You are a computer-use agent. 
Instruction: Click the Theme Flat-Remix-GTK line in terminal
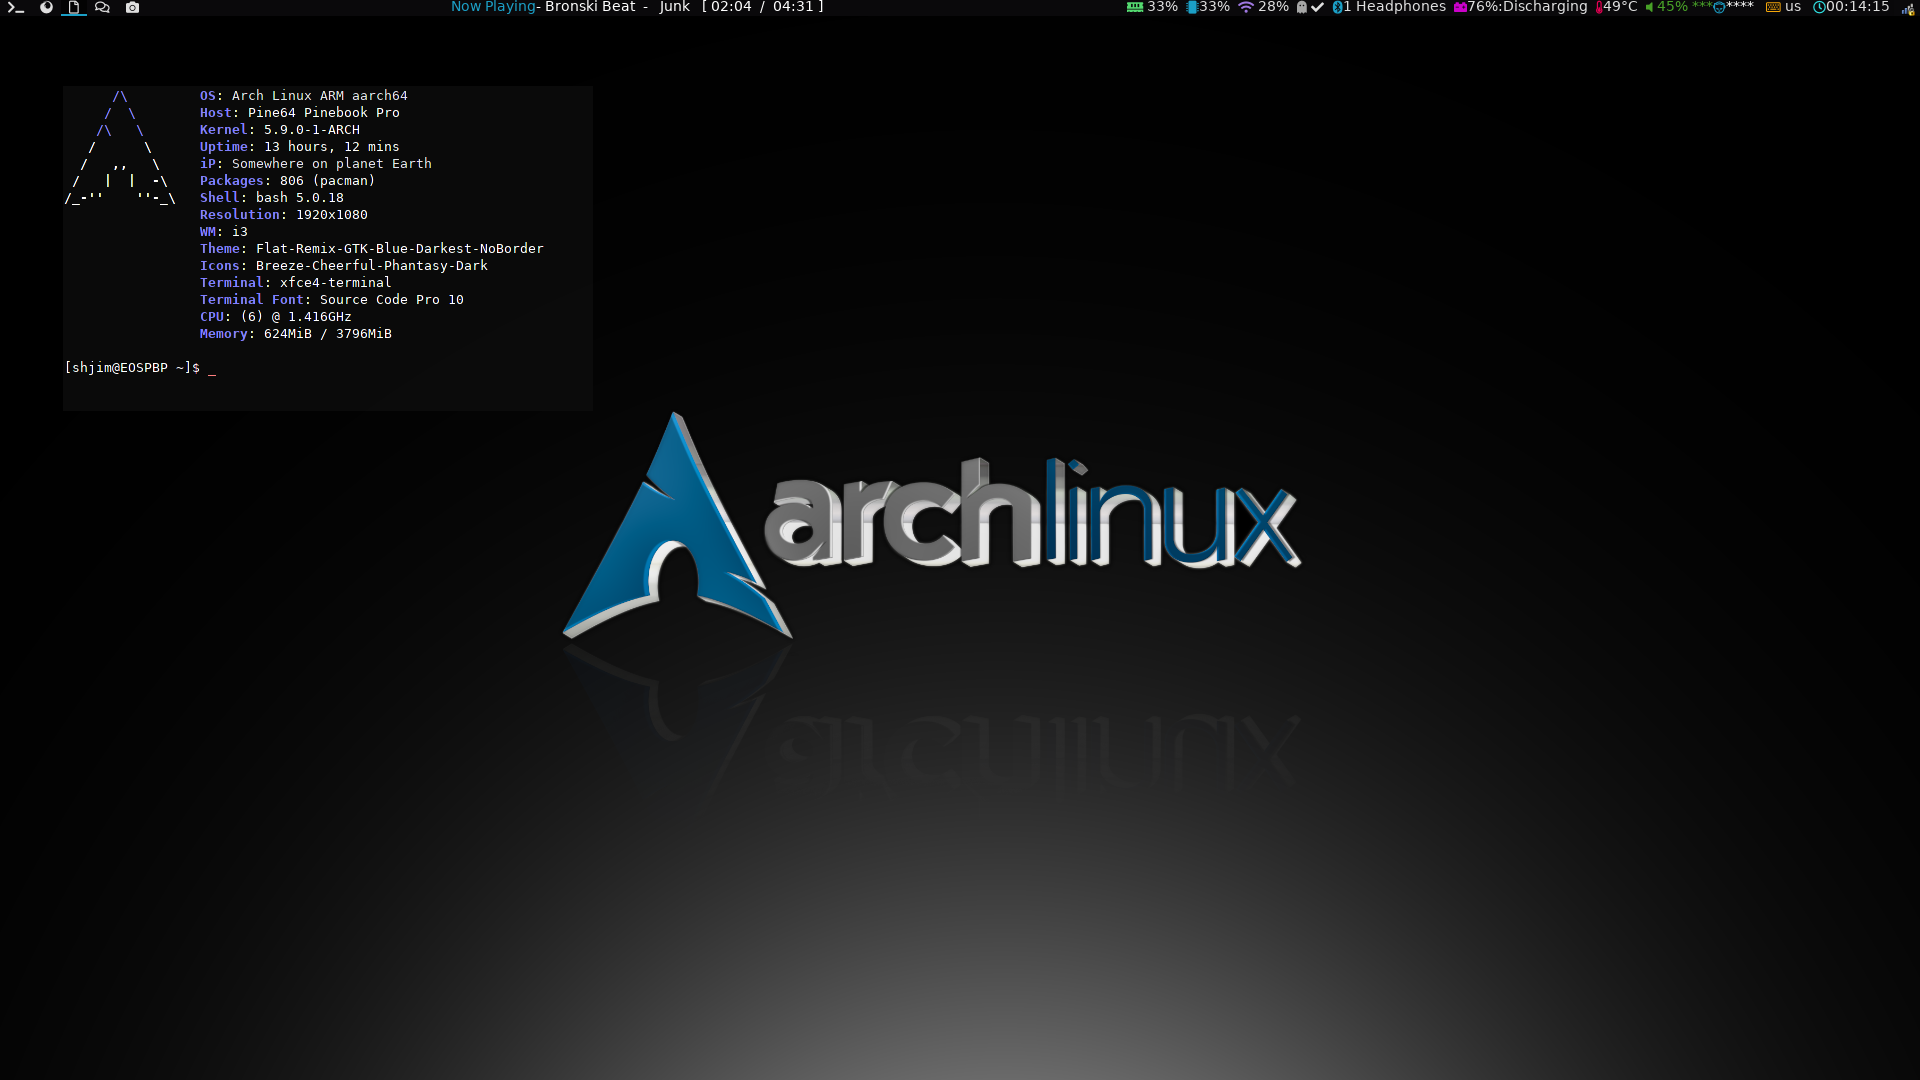[x=372, y=249]
